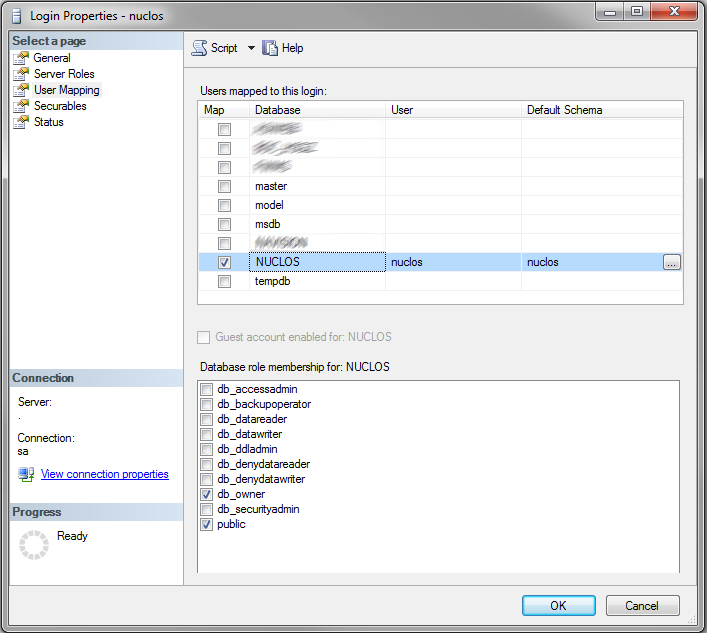The height and width of the screenshot is (633, 707).
Task: Click the Script toolbar icon
Action: (x=200, y=48)
